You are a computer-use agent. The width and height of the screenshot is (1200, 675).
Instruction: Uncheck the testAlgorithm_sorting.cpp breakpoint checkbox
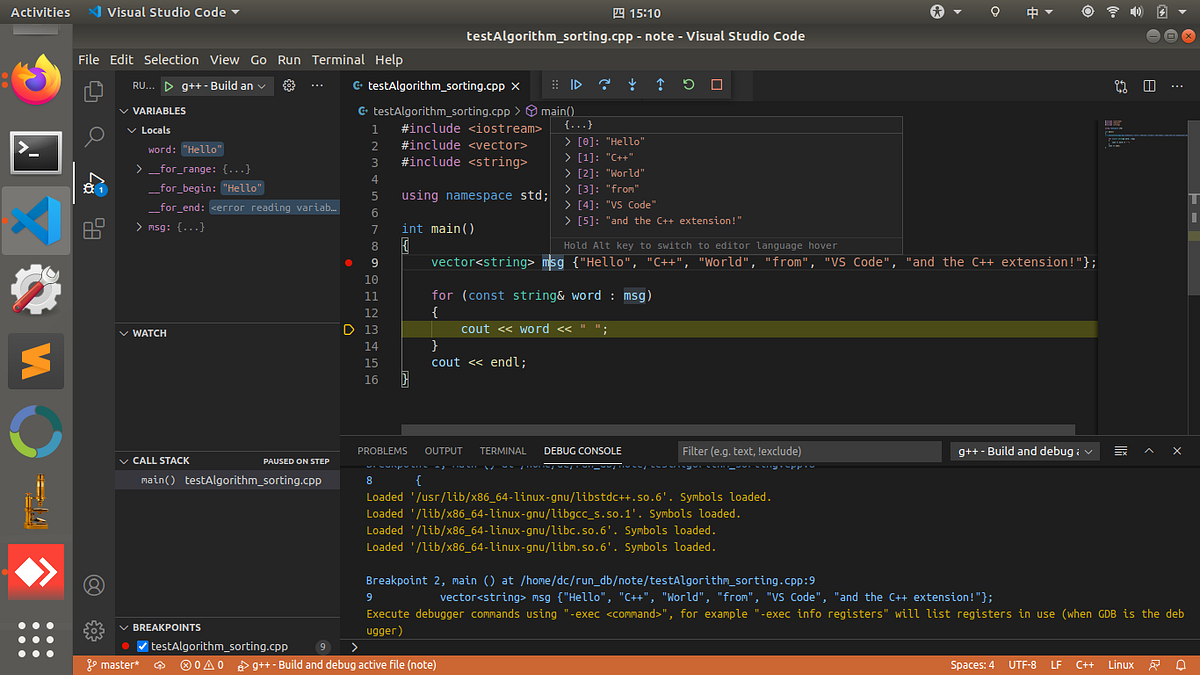tap(142, 647)
